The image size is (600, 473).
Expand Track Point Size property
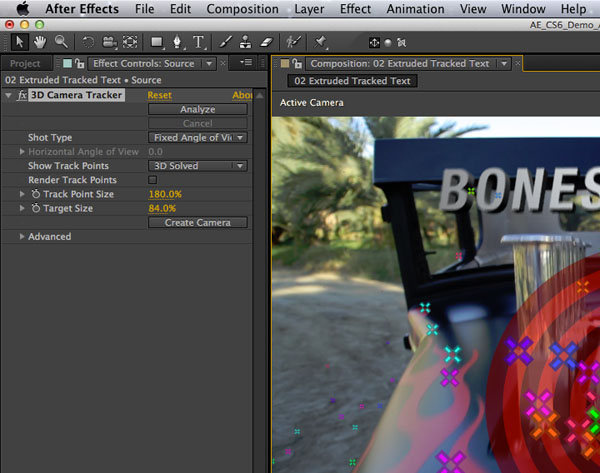click(22, 194)
